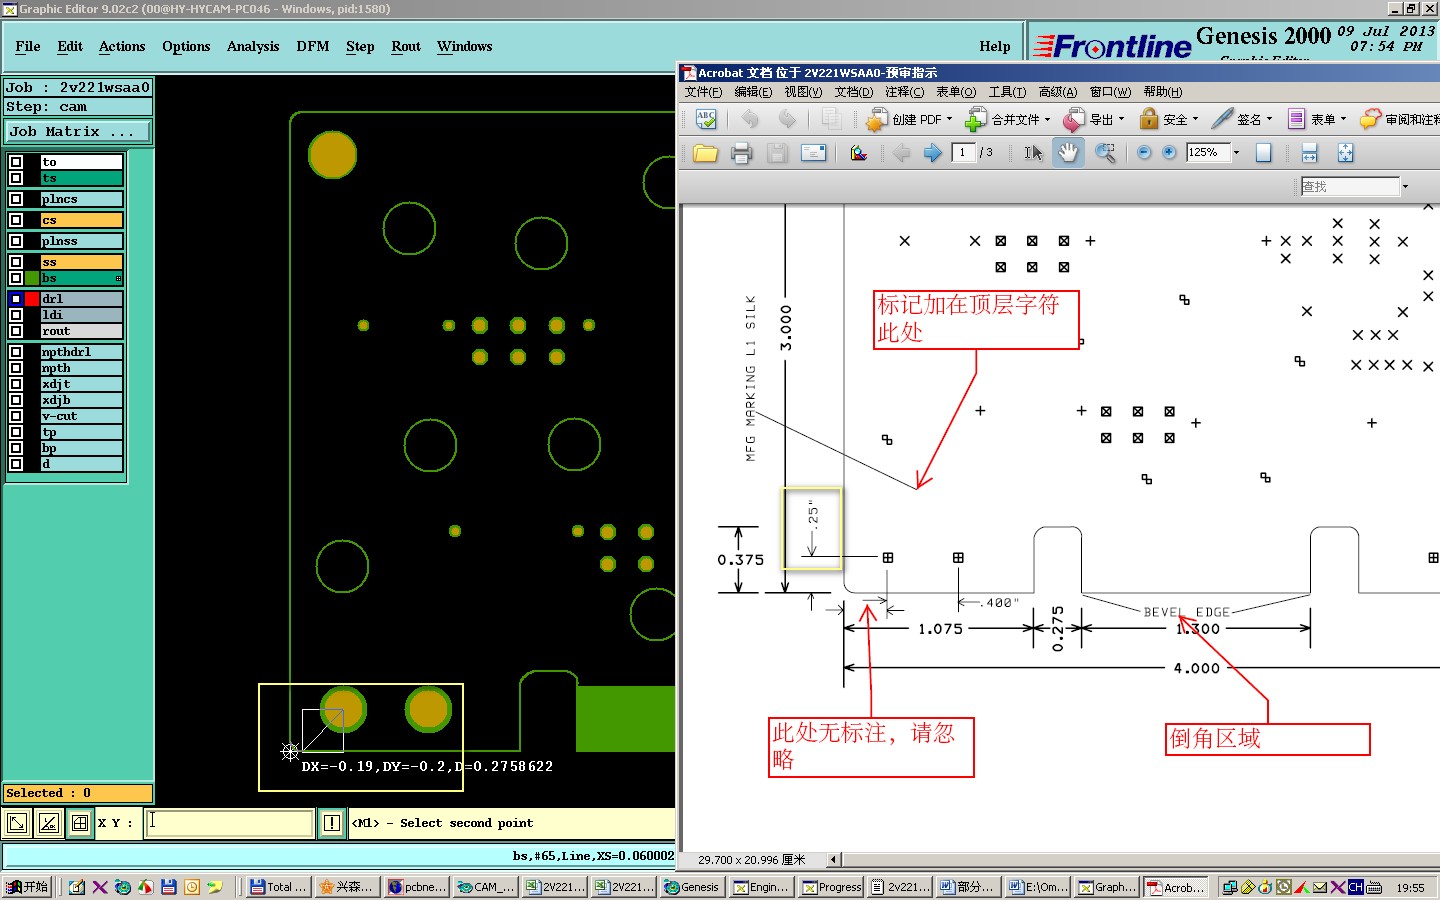This screenshot has width=1440, height=900.
Task: Toggle visibility checkbox for layer v-cut
Action: click(16, 416)
